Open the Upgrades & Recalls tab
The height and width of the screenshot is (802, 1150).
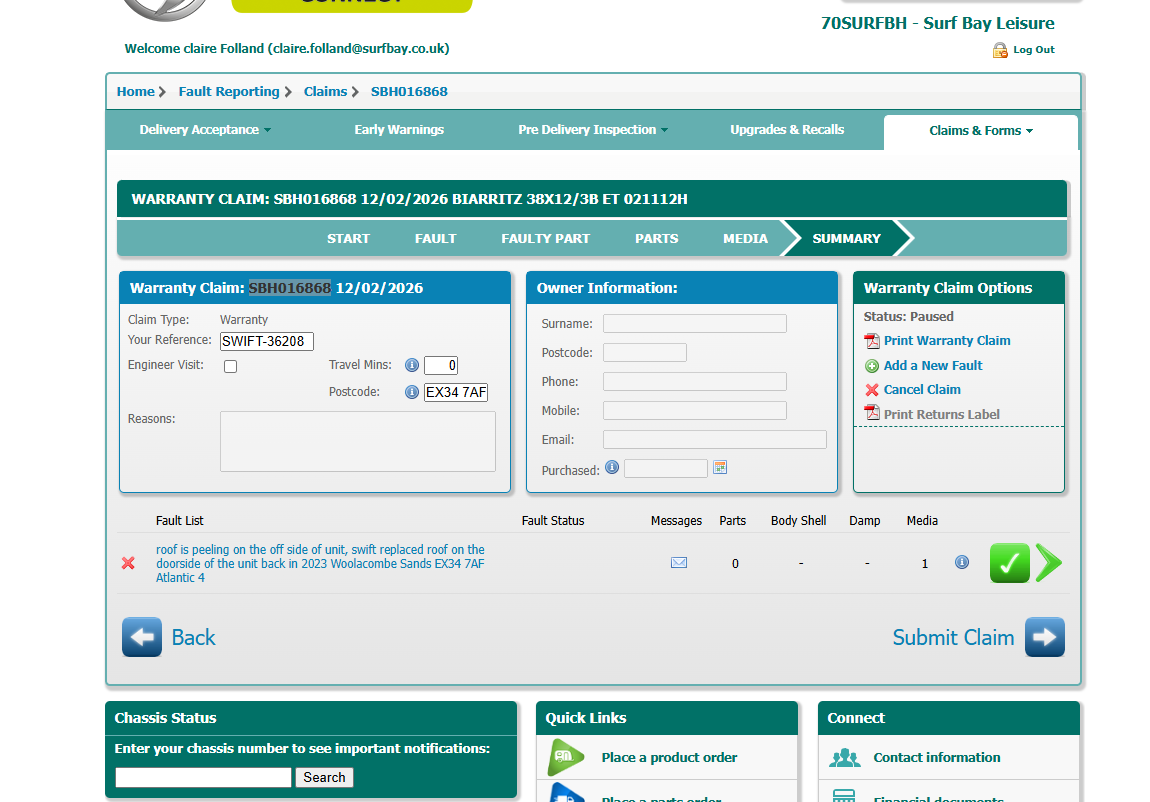tap(787, 130)
